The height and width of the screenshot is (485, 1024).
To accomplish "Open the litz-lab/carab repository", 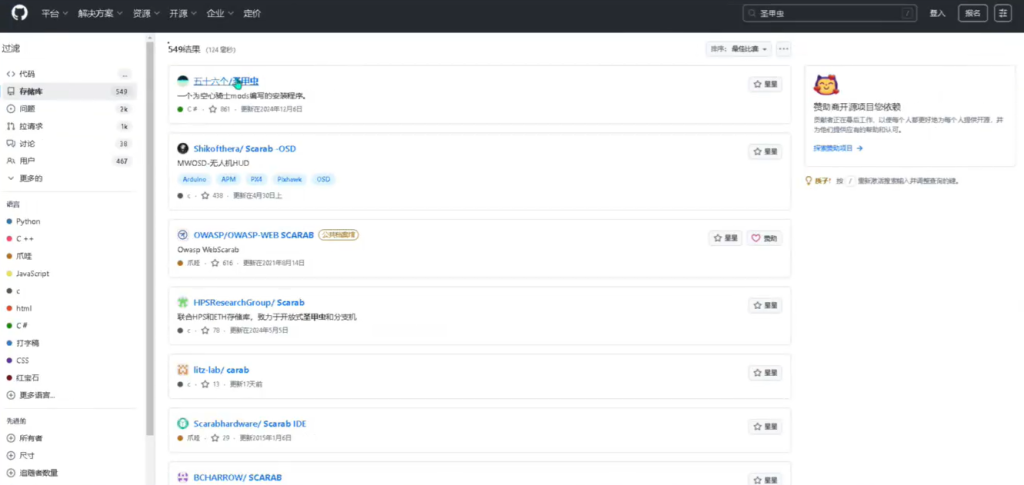I will pos(221,370).
